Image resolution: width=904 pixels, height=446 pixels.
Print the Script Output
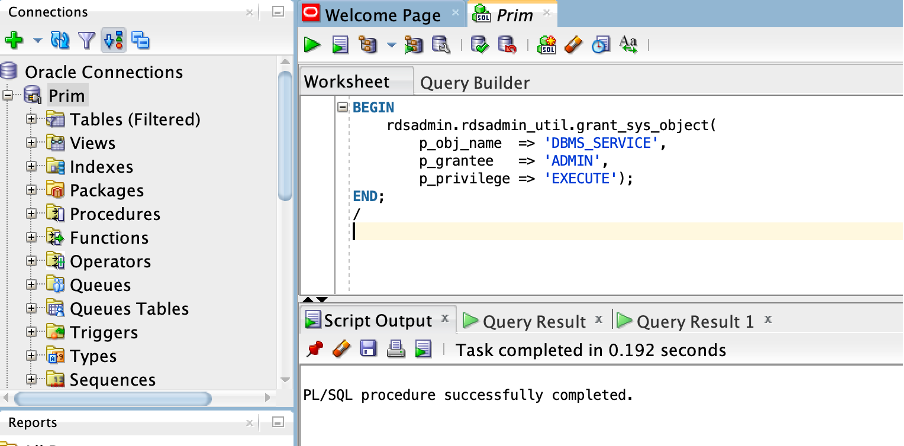coord(396,349)
